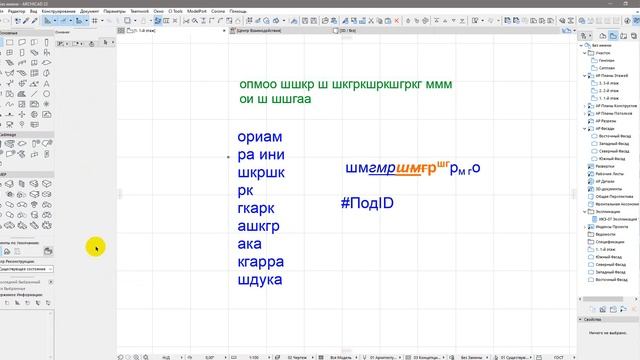Collapse the Свойства panel section
Image resolution: width=640 pixels, height=360 pixels.
(x=580, y=320)
